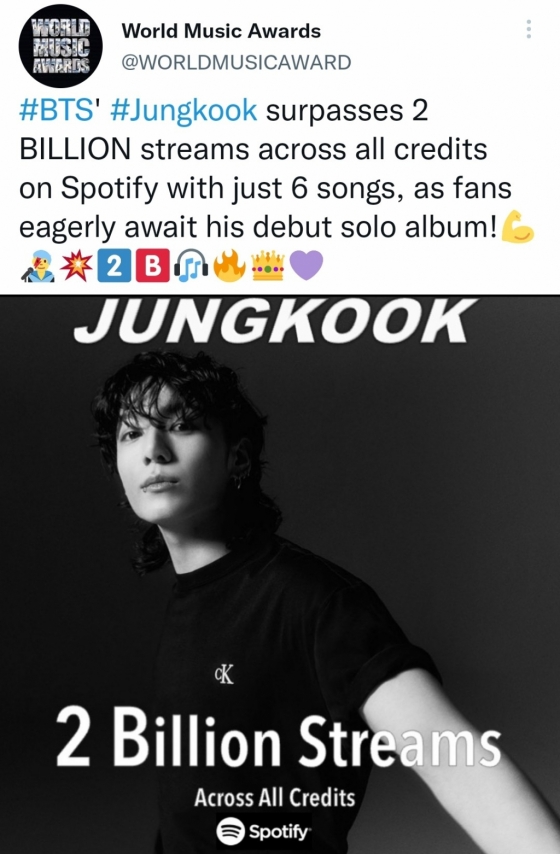This screenshot has height=854, width=560.
Task: Click the flexed bicep emoji
Action: pos(517,227)
